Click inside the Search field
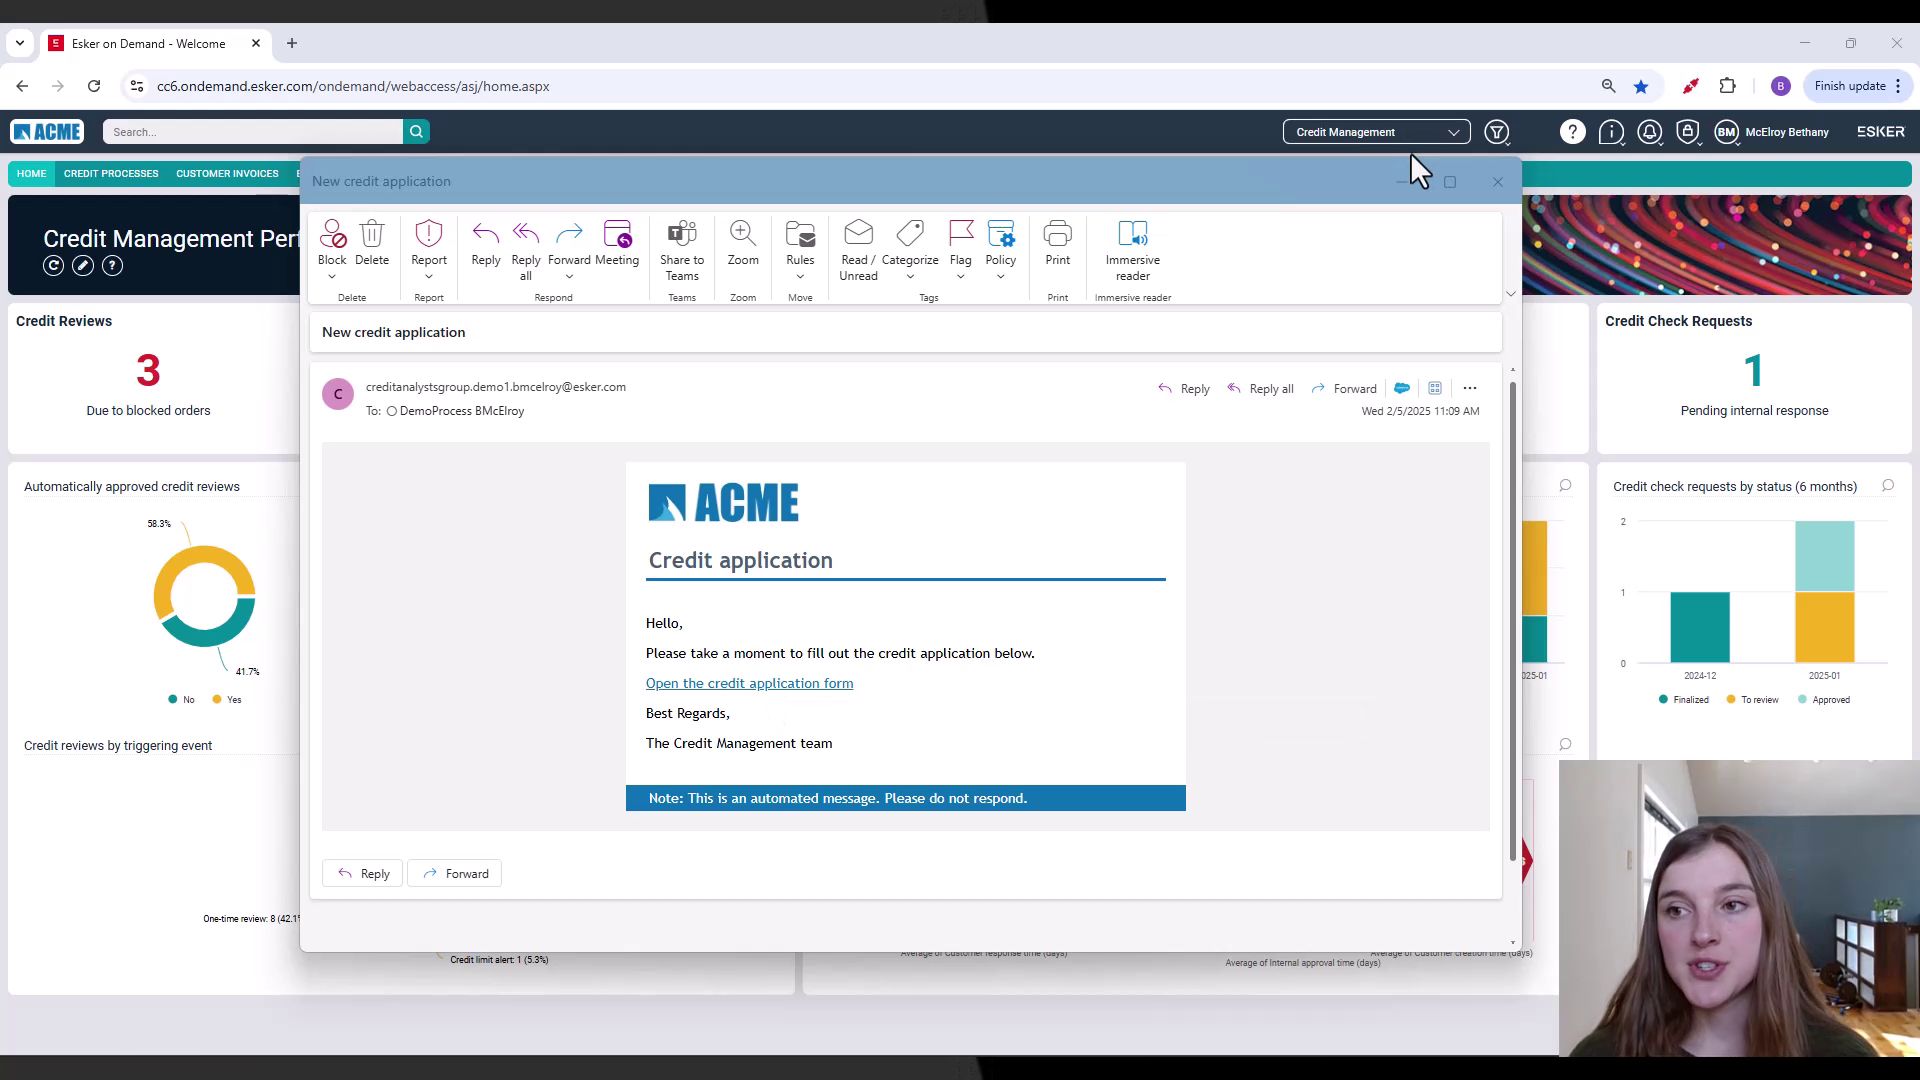The height and width of the screenshot is (1080, 1920). (x=255, y=131)
